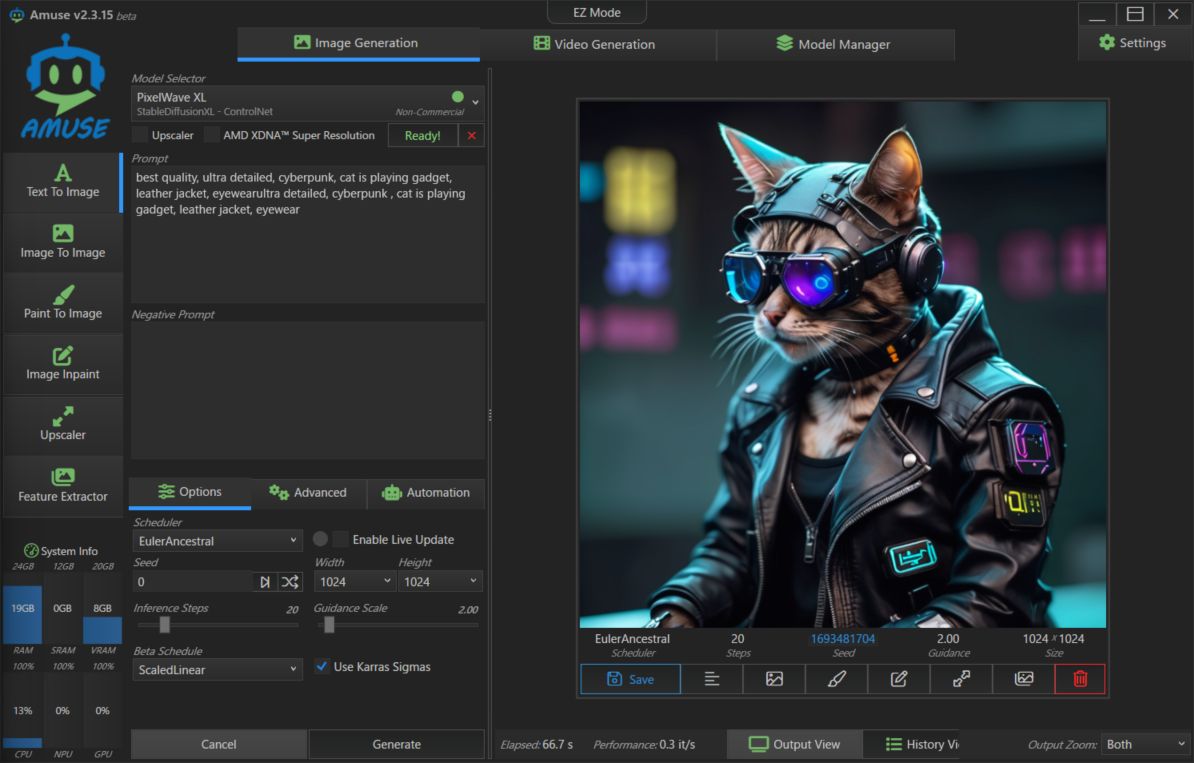Expand the Beta Schedule dropdown
1194x763 pixels.
click(x=217, y=670)
